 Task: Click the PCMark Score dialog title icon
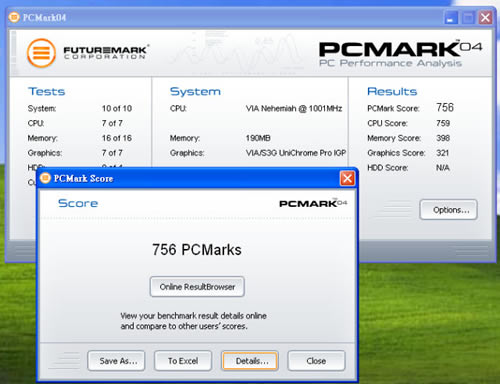(x=45, y=178)
